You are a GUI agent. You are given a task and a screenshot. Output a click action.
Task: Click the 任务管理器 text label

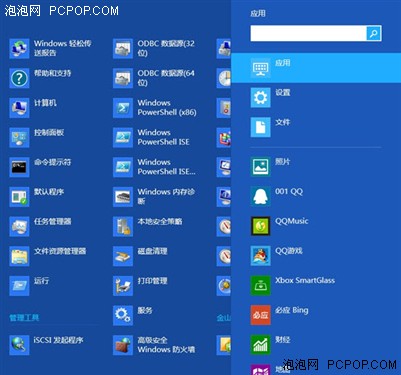pos(53,221)
